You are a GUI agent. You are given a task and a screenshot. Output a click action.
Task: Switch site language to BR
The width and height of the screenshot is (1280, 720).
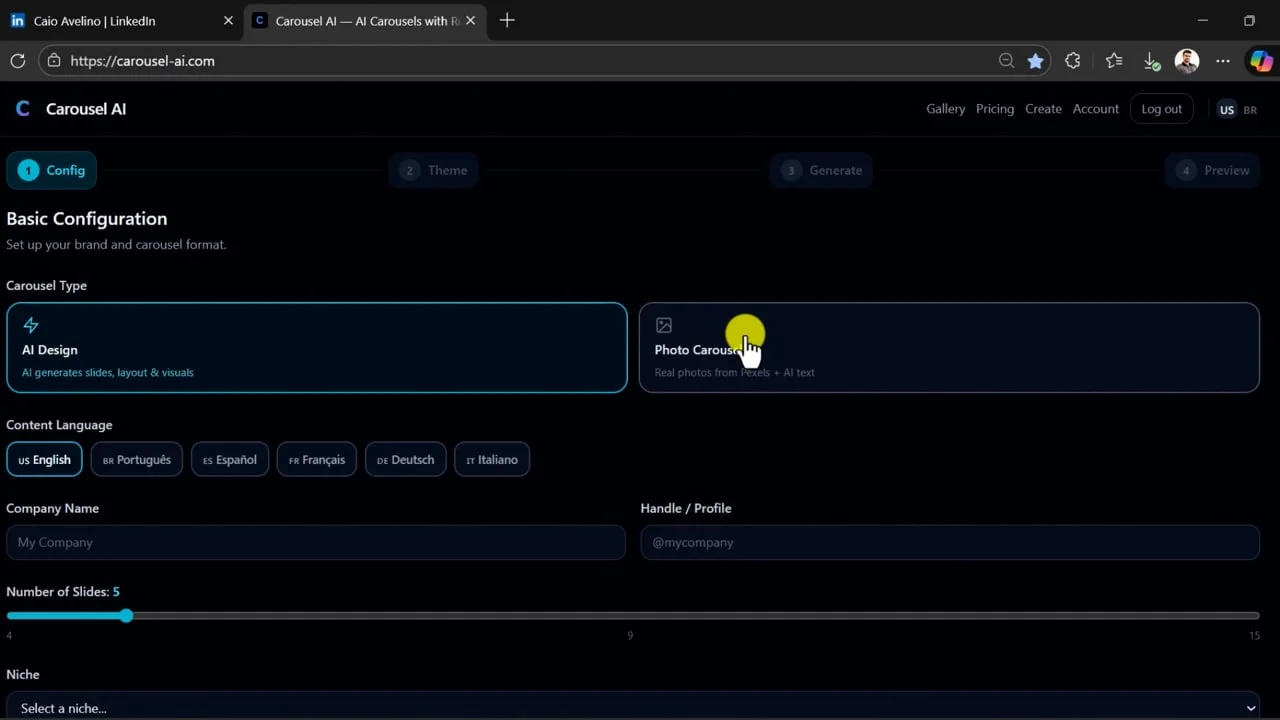[1250, 110]
